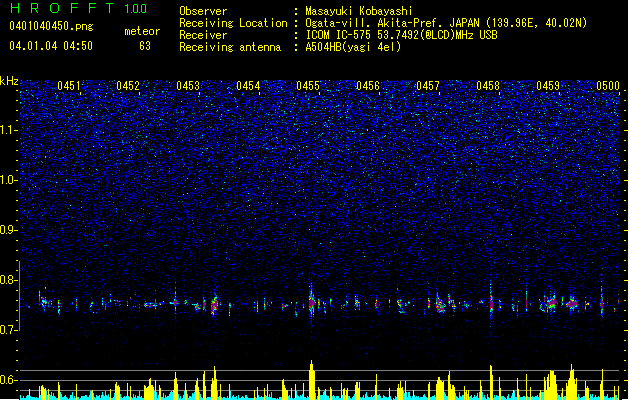Click the 0456 time marker
Image resolution: width=629 pixels, height=400 pixels.
[x=368, y=86]
